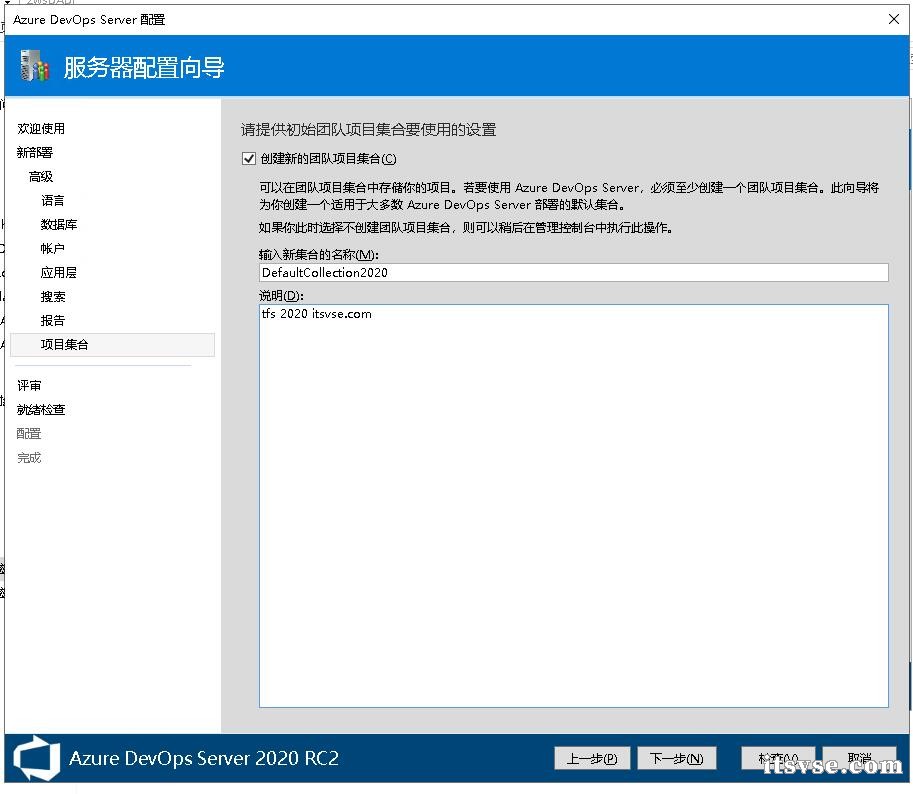913x794 pixels.
Task: Select the 数据库 step
Action: 59,225
